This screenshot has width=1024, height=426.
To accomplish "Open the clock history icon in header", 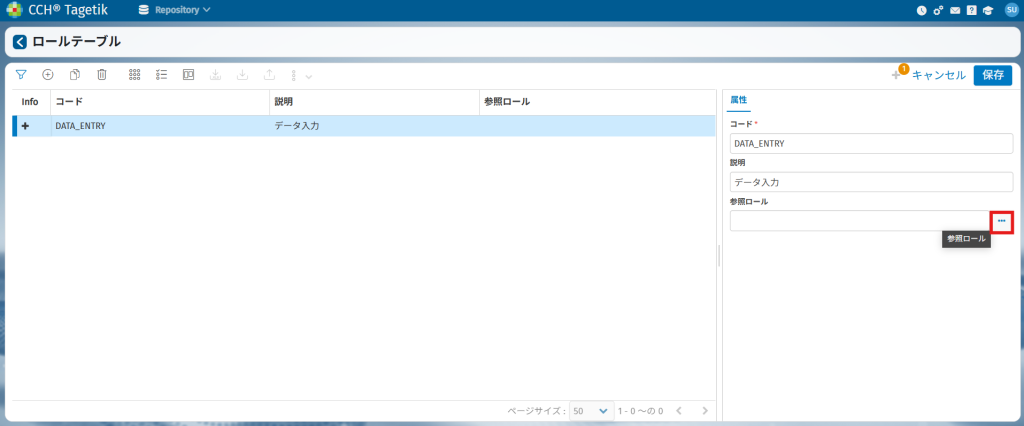I will (921, 10).
